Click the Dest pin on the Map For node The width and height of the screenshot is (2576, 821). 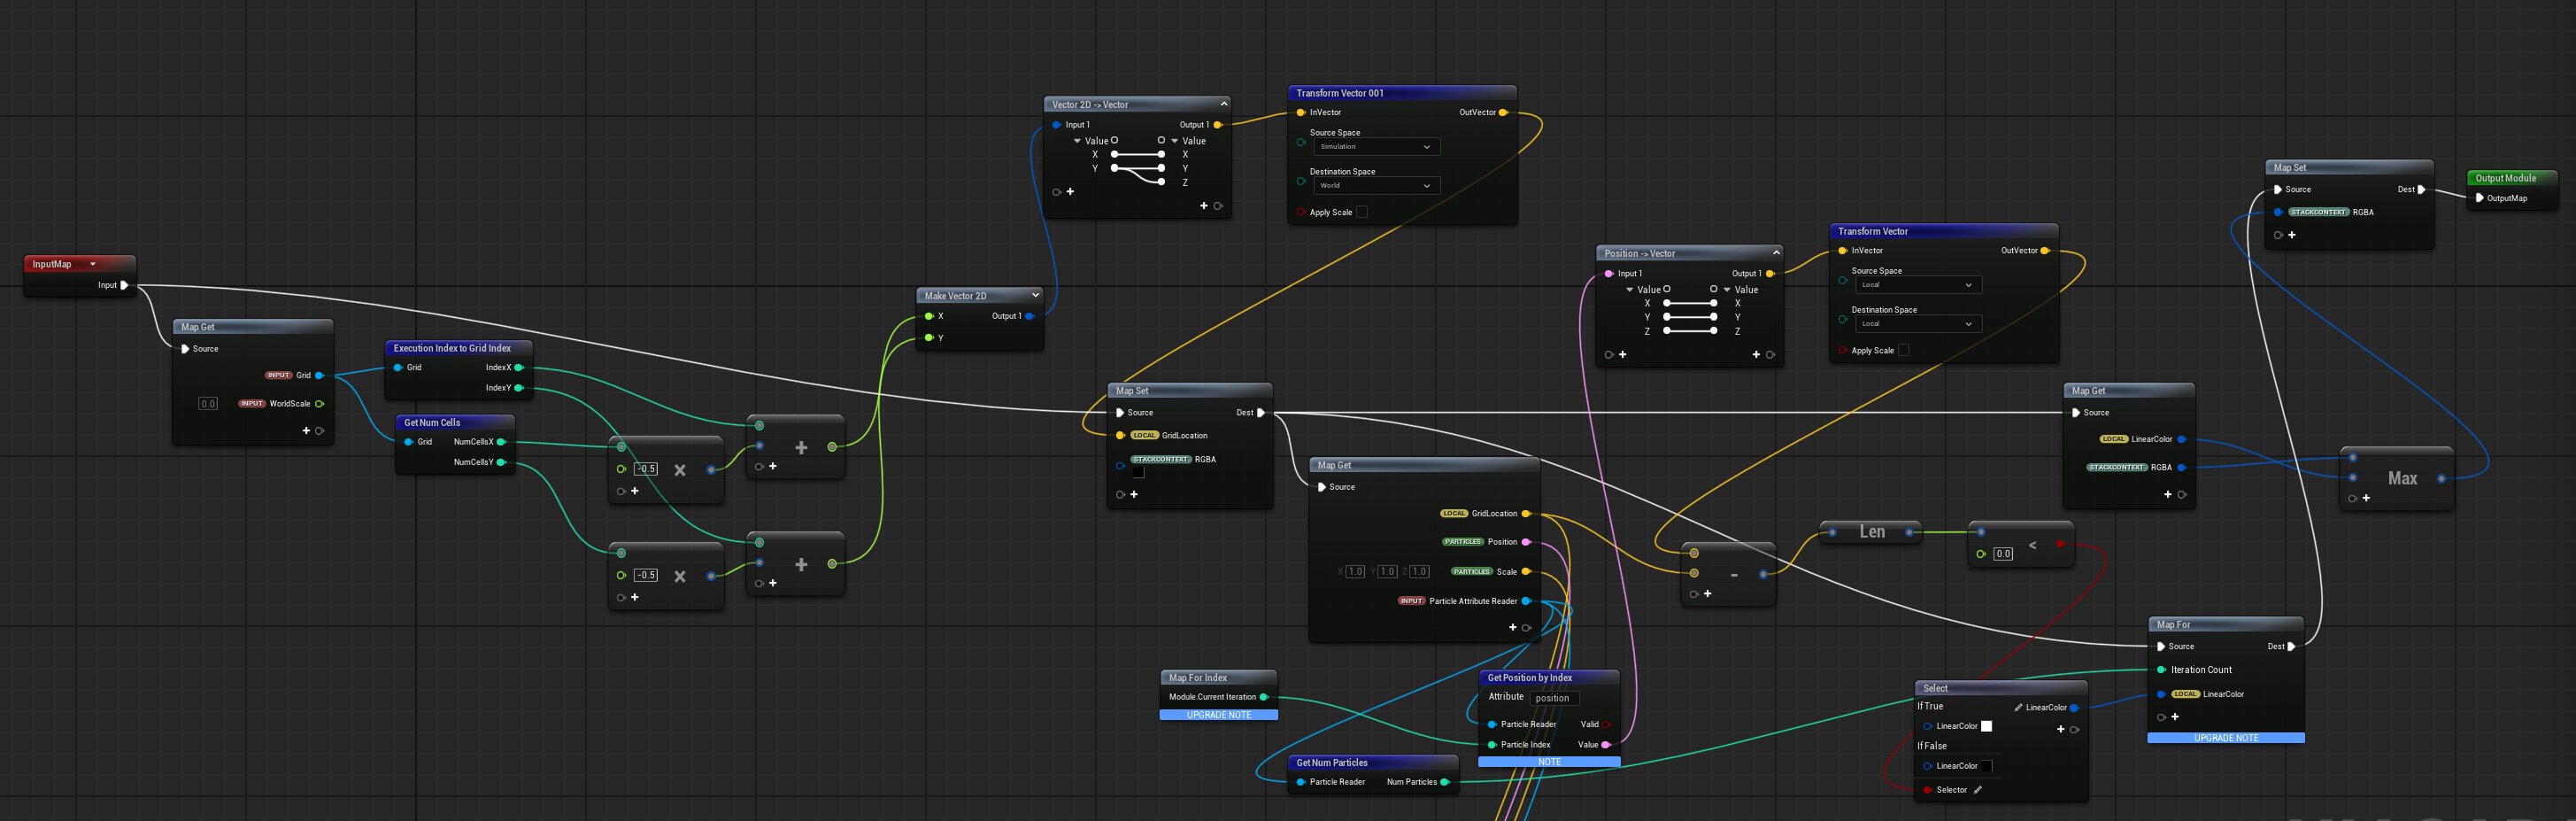[2291, 647]
